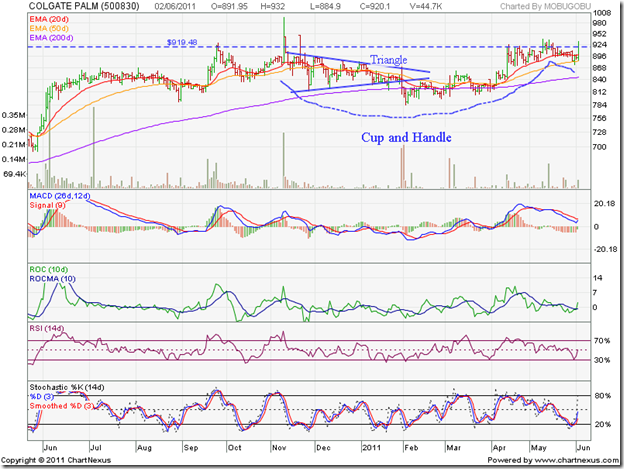Click the Copyright 2011 ChartNexus text
The width and height of the screenshot is (624, 469).
(x=56, y=460)
